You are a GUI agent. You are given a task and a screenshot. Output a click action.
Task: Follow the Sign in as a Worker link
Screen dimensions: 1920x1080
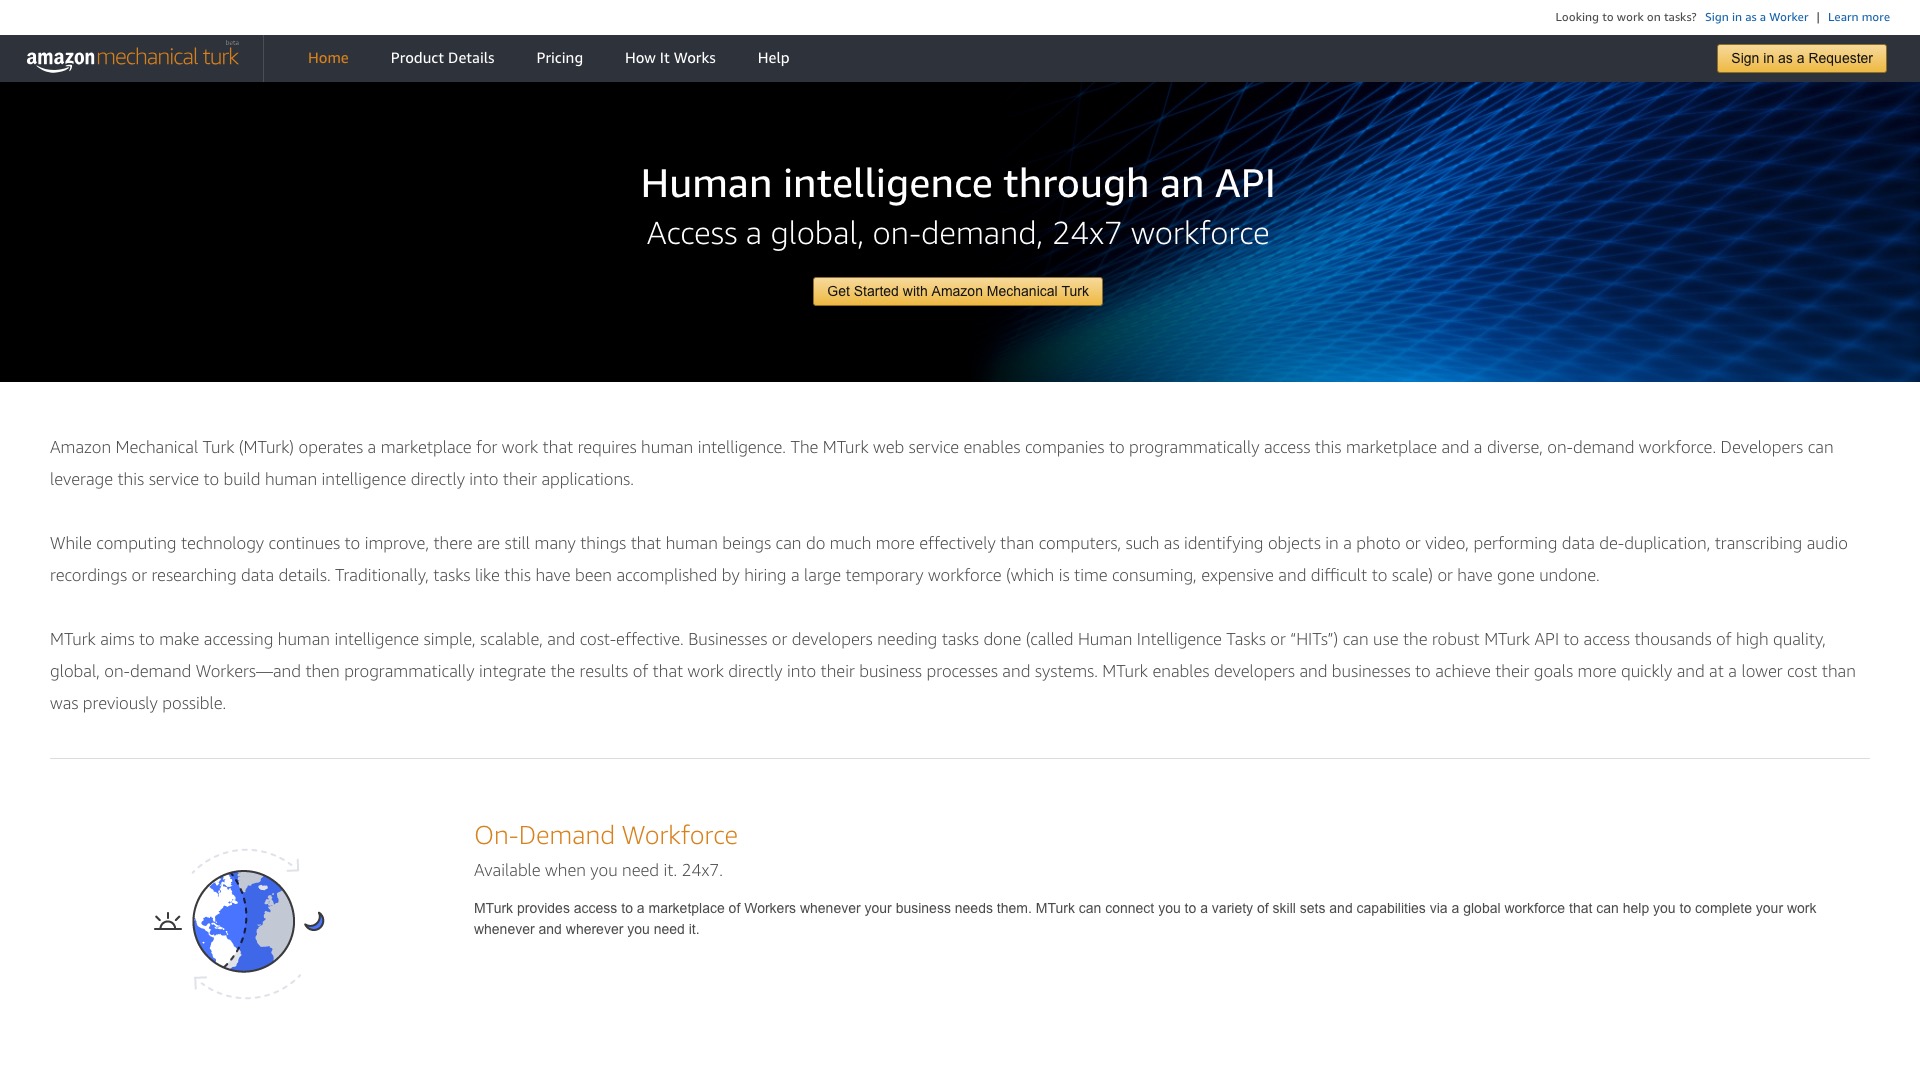1756,17
